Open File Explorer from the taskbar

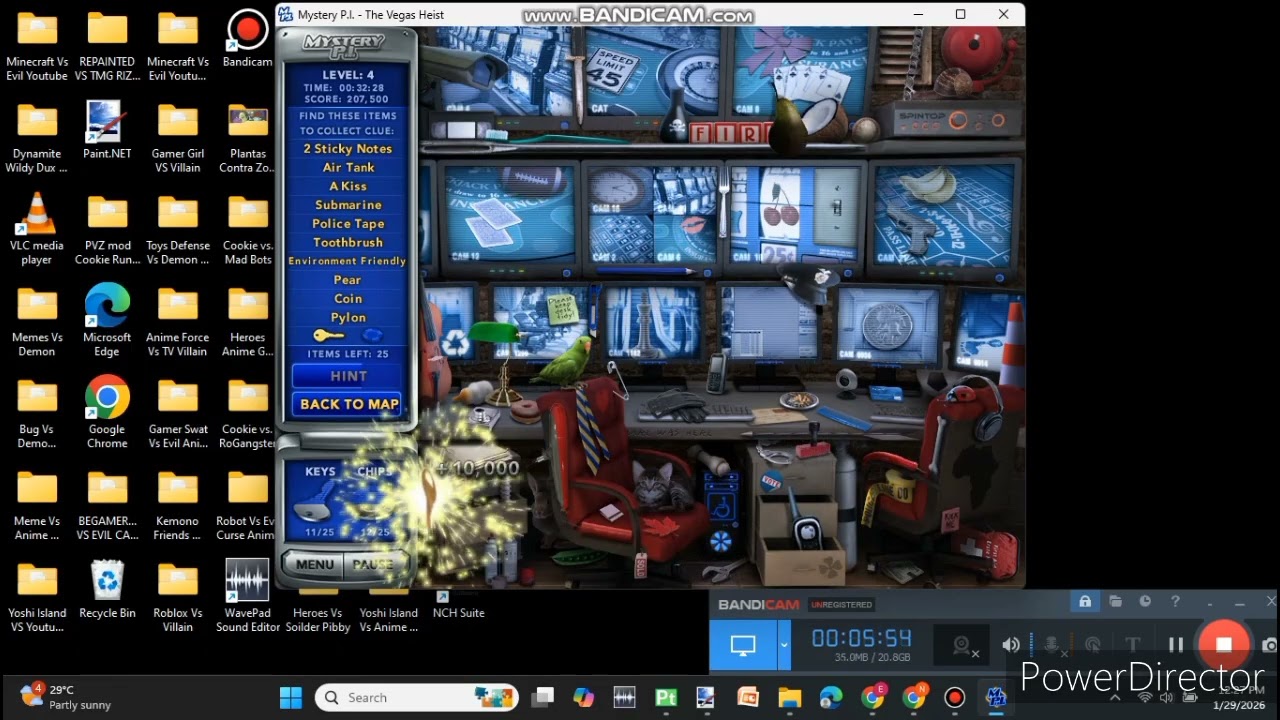coord(789,697)
